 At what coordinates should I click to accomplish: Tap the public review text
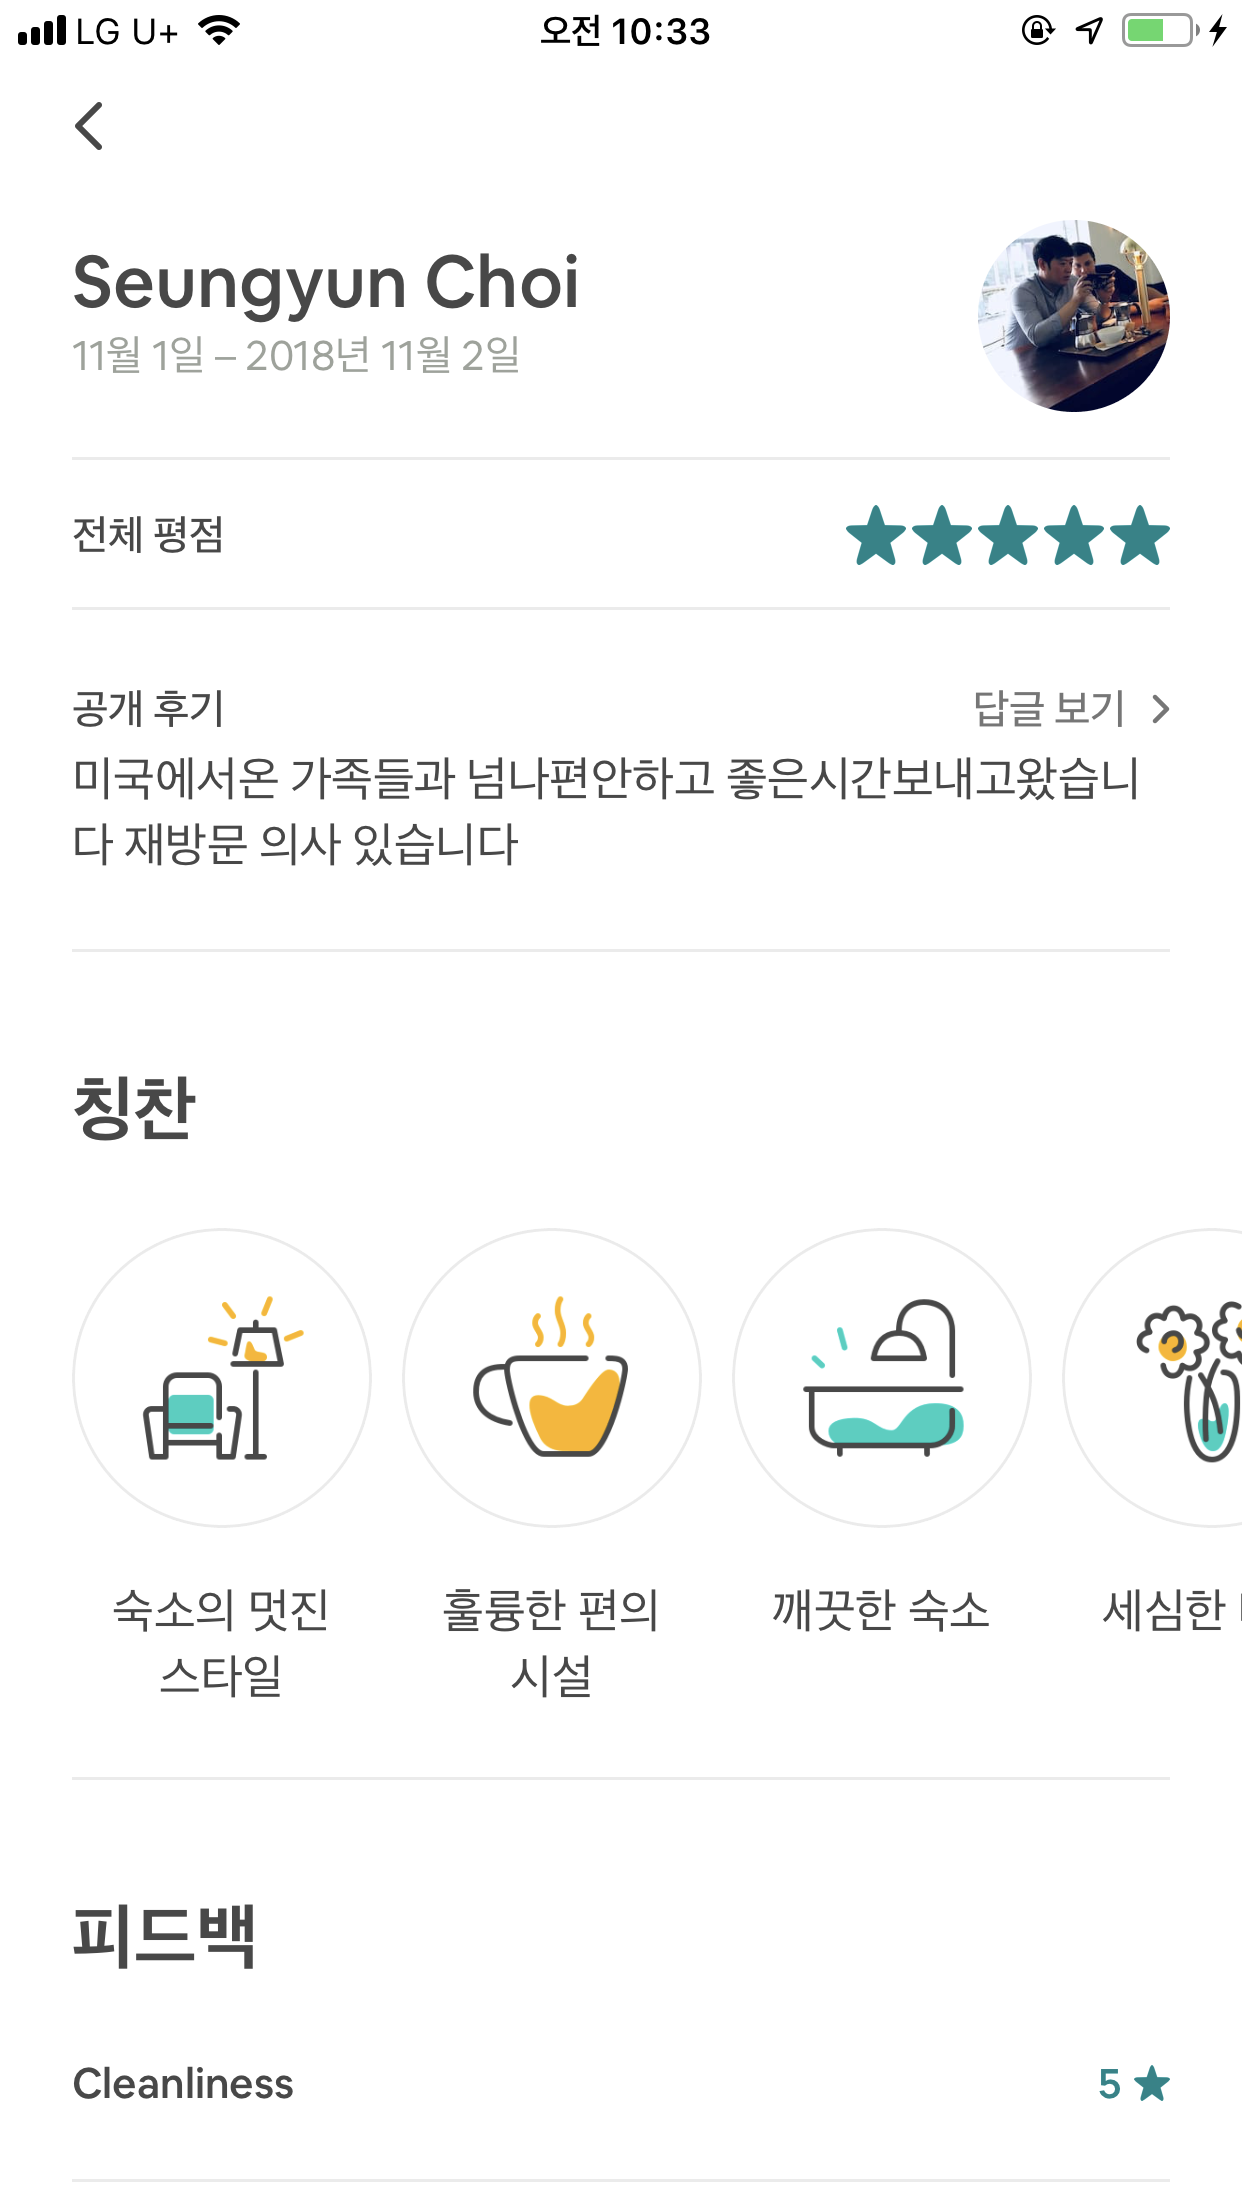606,811
